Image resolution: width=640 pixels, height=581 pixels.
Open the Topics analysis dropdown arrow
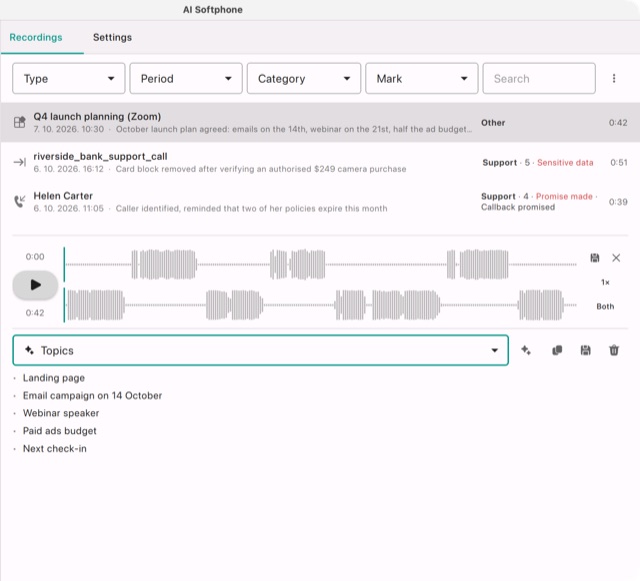click(494, 350)
